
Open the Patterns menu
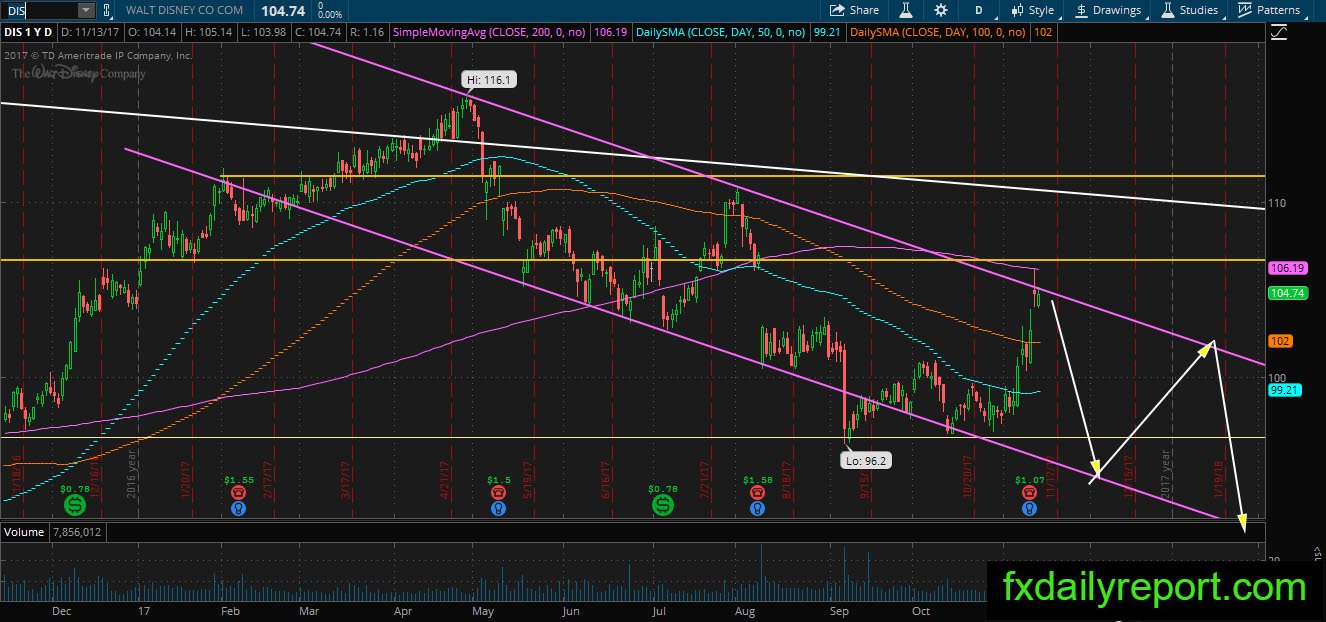click(x=1270, y=10)
